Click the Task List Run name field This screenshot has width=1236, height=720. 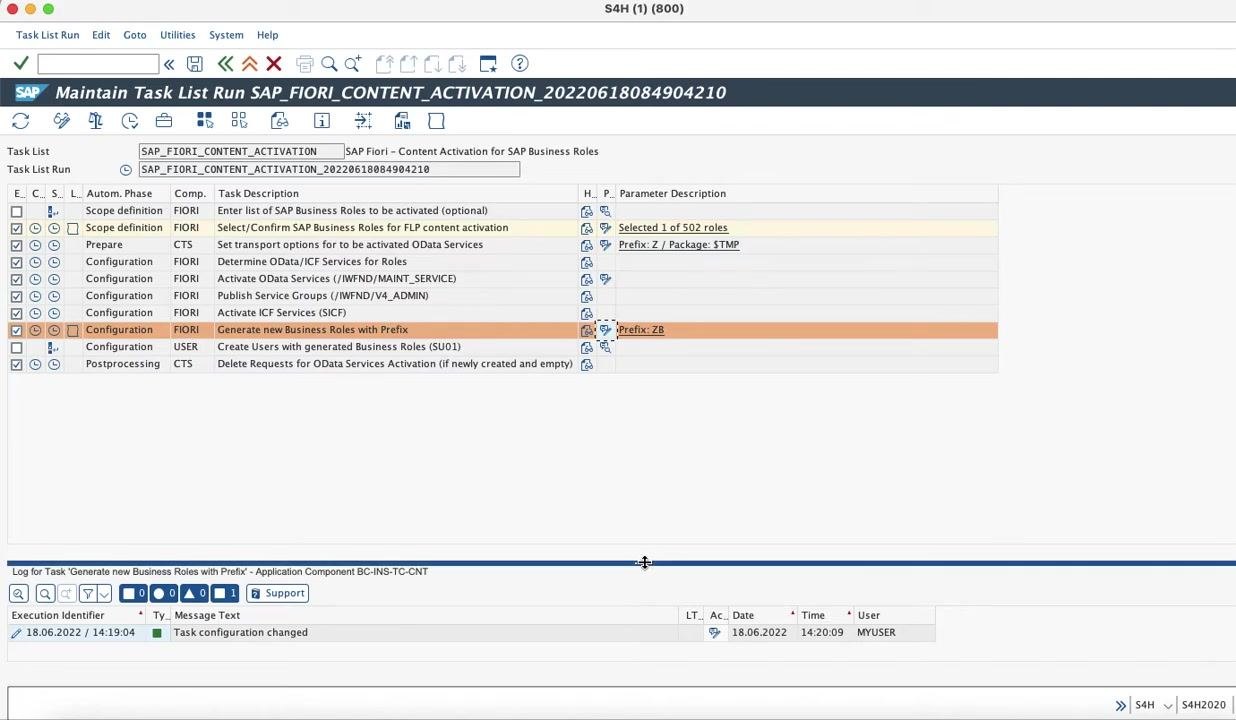[x=329, y=169]
